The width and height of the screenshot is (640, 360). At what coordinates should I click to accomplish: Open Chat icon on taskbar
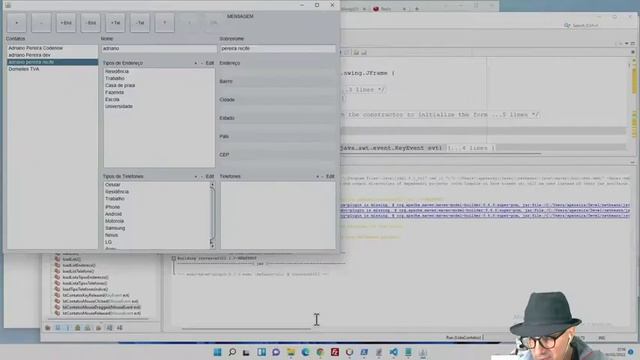coord(276,352)
